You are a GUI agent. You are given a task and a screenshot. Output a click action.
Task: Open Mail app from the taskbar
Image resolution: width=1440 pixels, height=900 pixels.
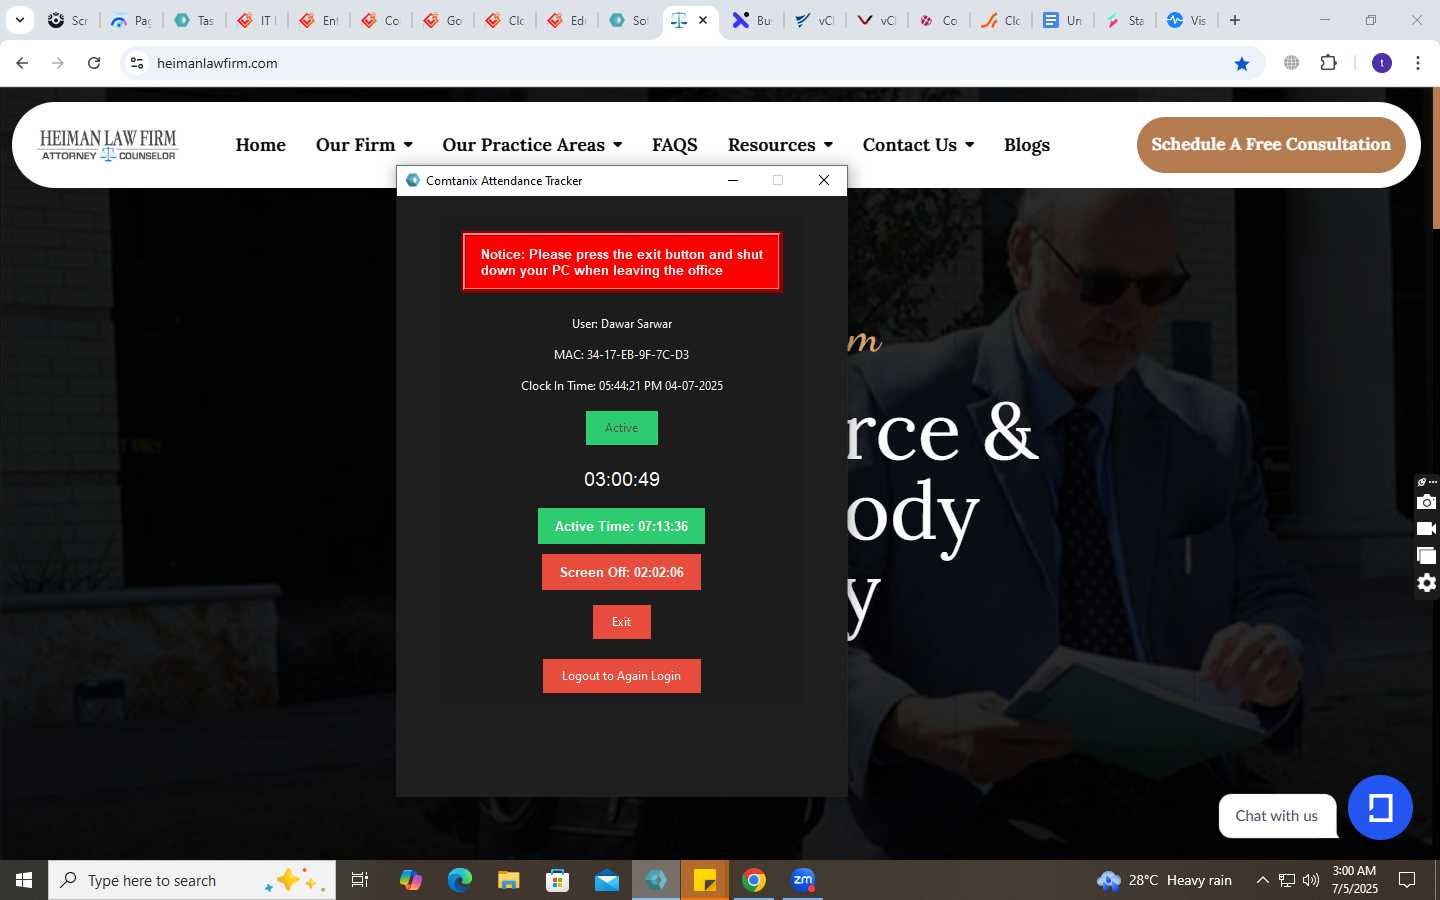point(607,880)
